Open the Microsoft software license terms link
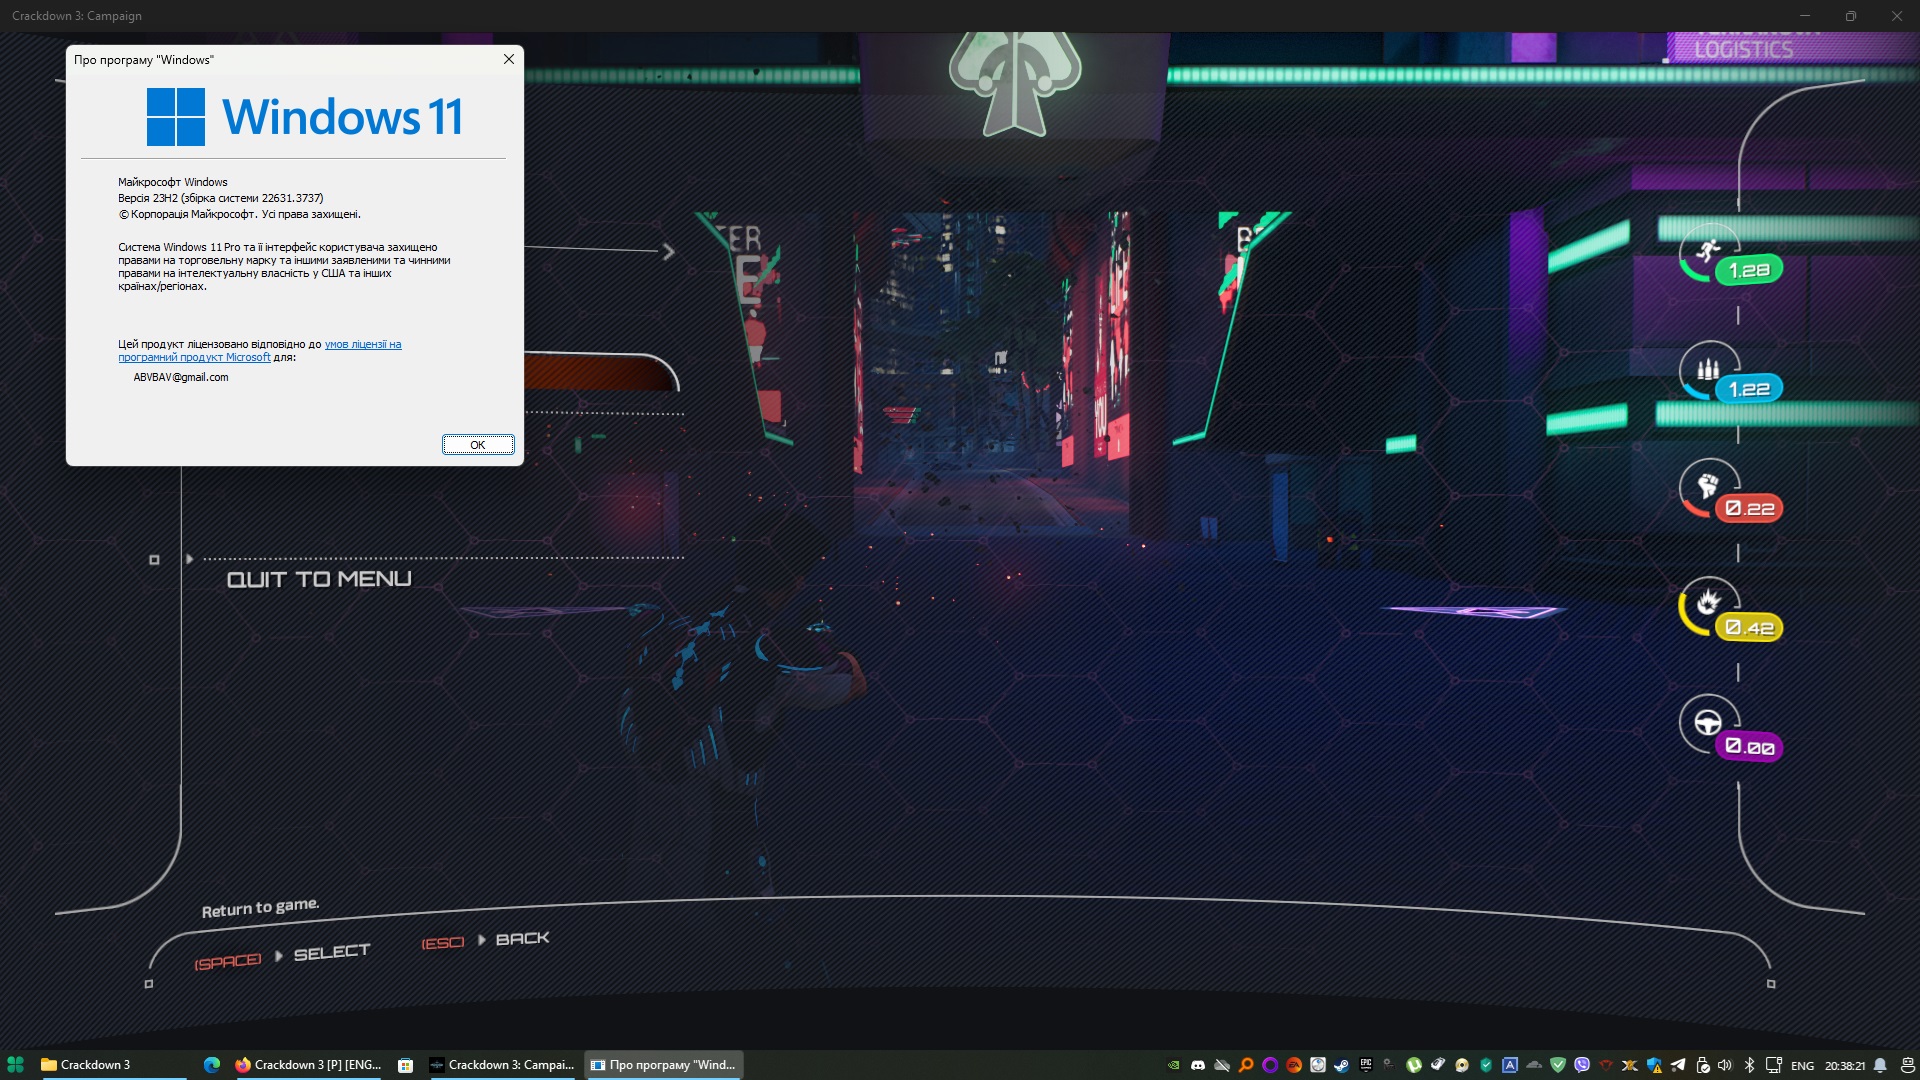This screenshot has height=1080, width=1920. point(362,344)
